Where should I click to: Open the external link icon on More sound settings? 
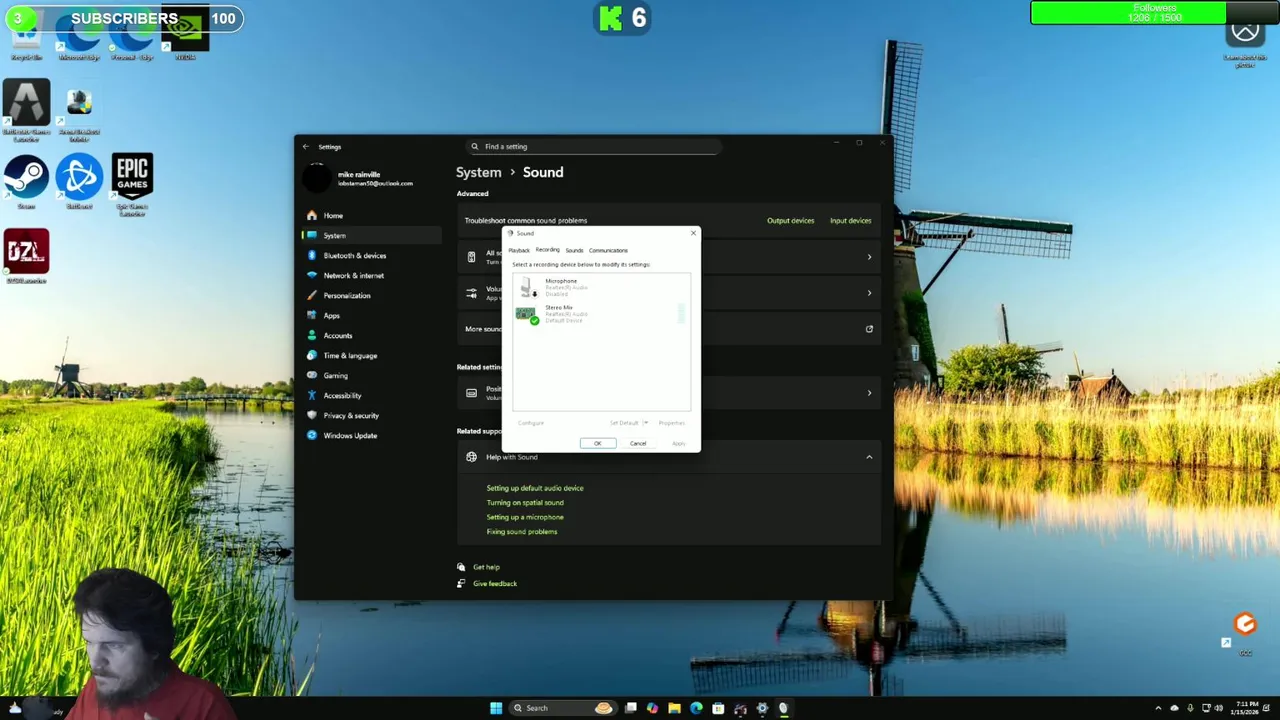coord(869,329)
